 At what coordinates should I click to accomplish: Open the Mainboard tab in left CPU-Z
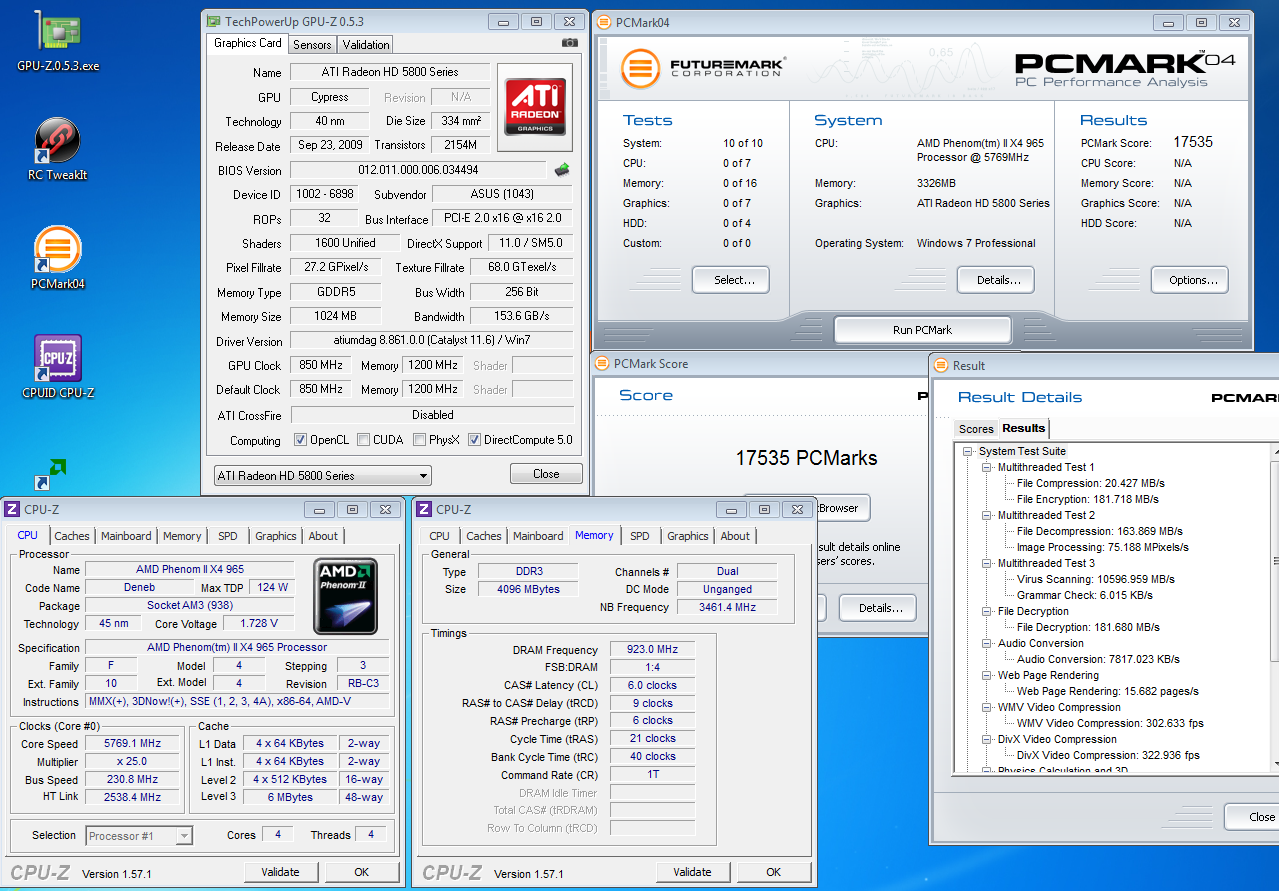(126, 536)
